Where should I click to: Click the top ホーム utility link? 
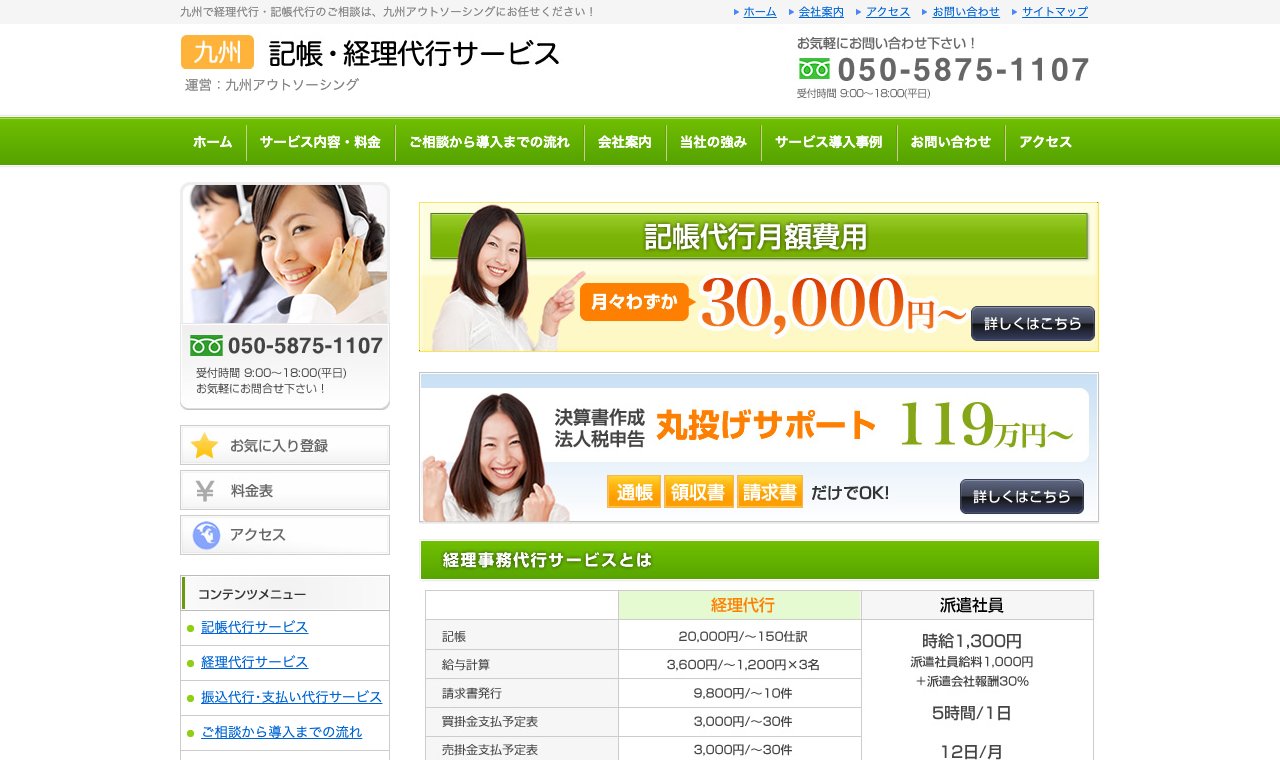(x=760, y=12)
